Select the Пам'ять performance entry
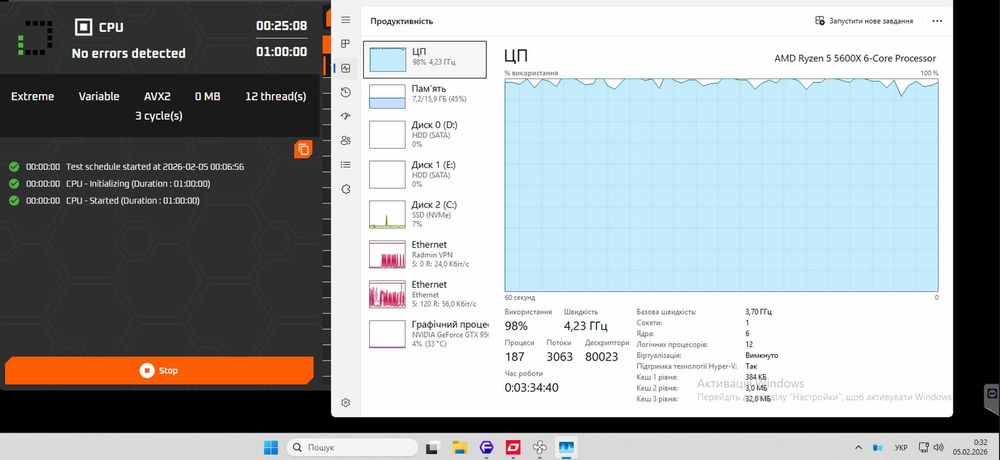The image size is (1000, 460). pyautogui.click(x=425, y=96)
